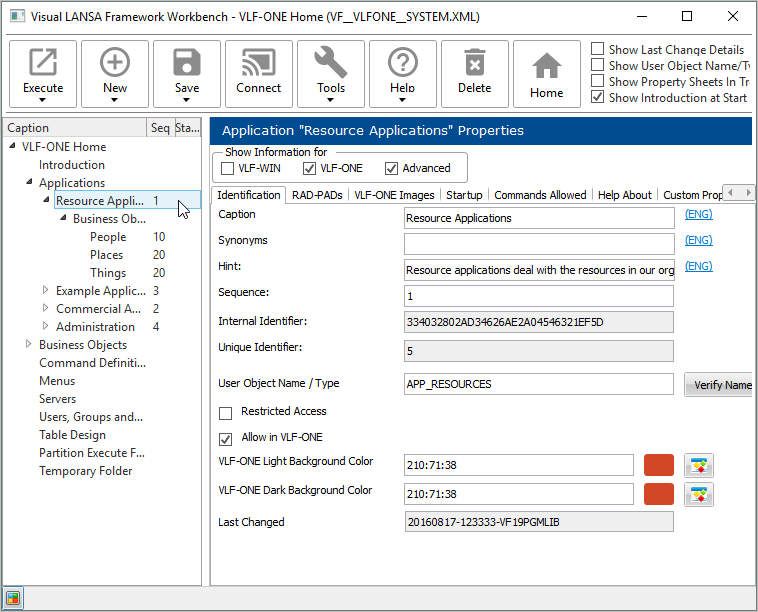Switch to the RAD-PADs tab

(316, 195)
